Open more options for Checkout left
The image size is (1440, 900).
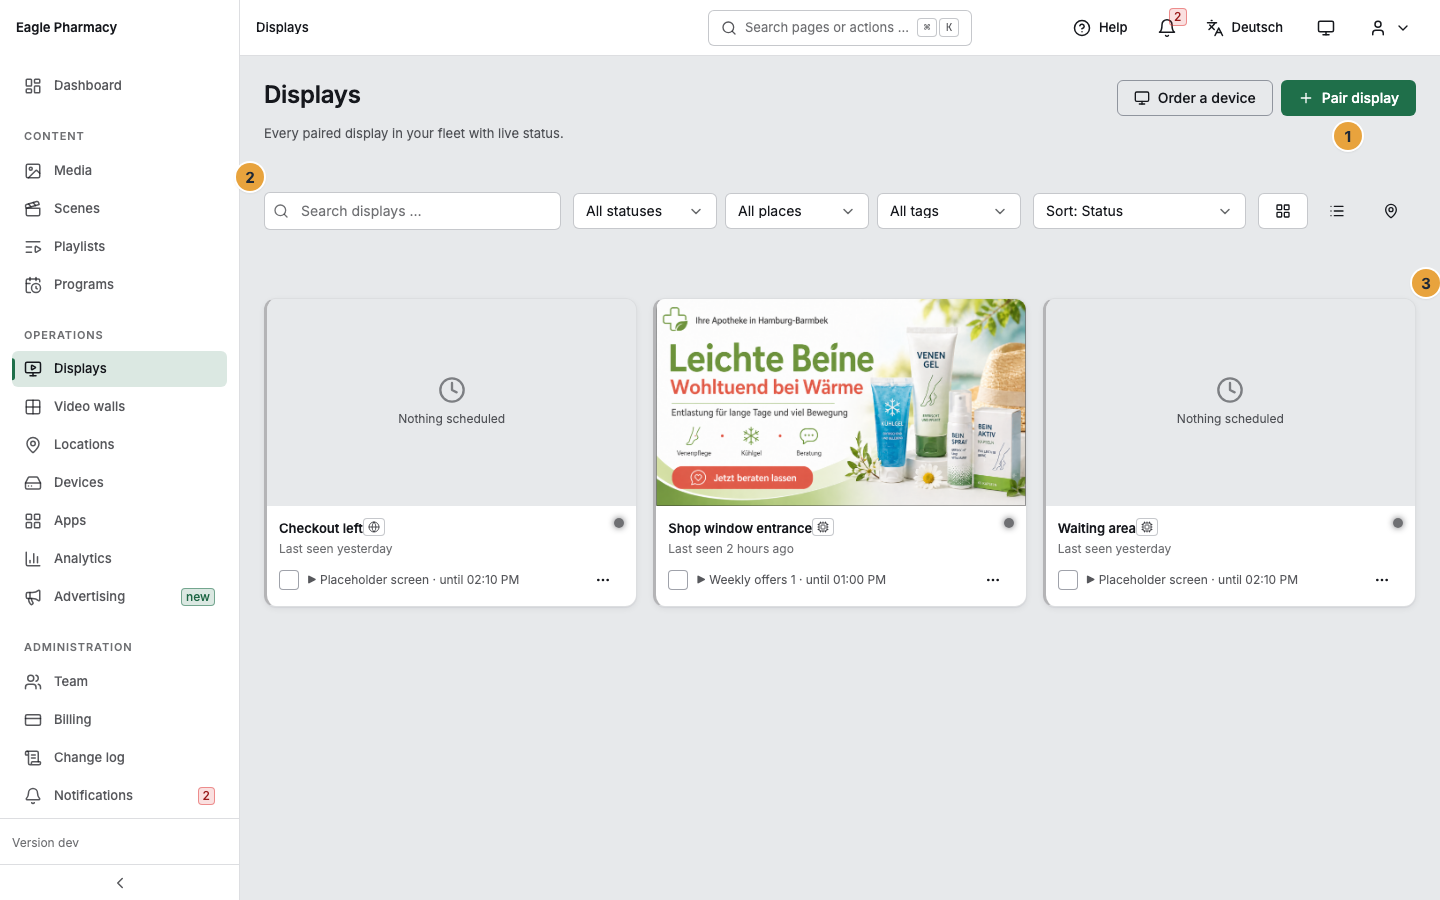[x=603, y=580]
